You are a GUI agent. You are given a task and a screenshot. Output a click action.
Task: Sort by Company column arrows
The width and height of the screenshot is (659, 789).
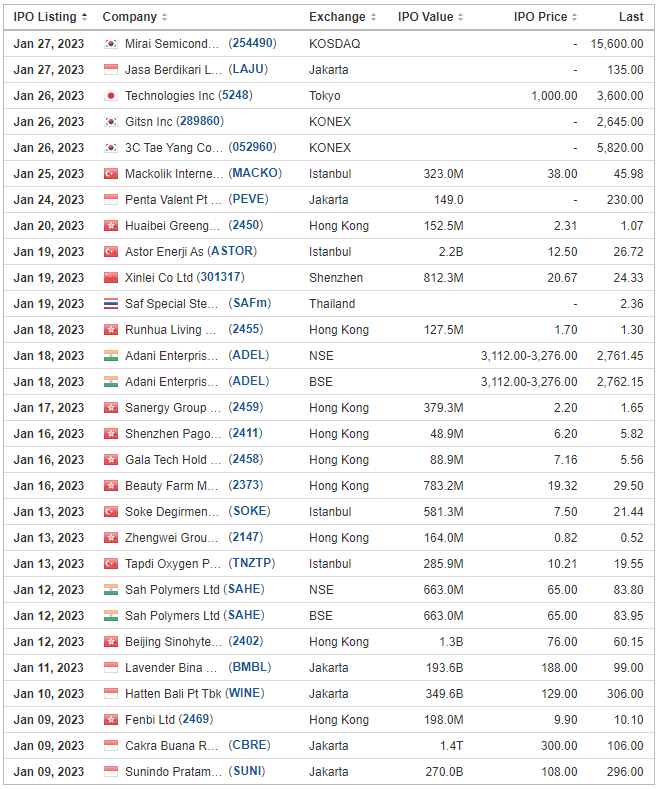pos(164,17)
